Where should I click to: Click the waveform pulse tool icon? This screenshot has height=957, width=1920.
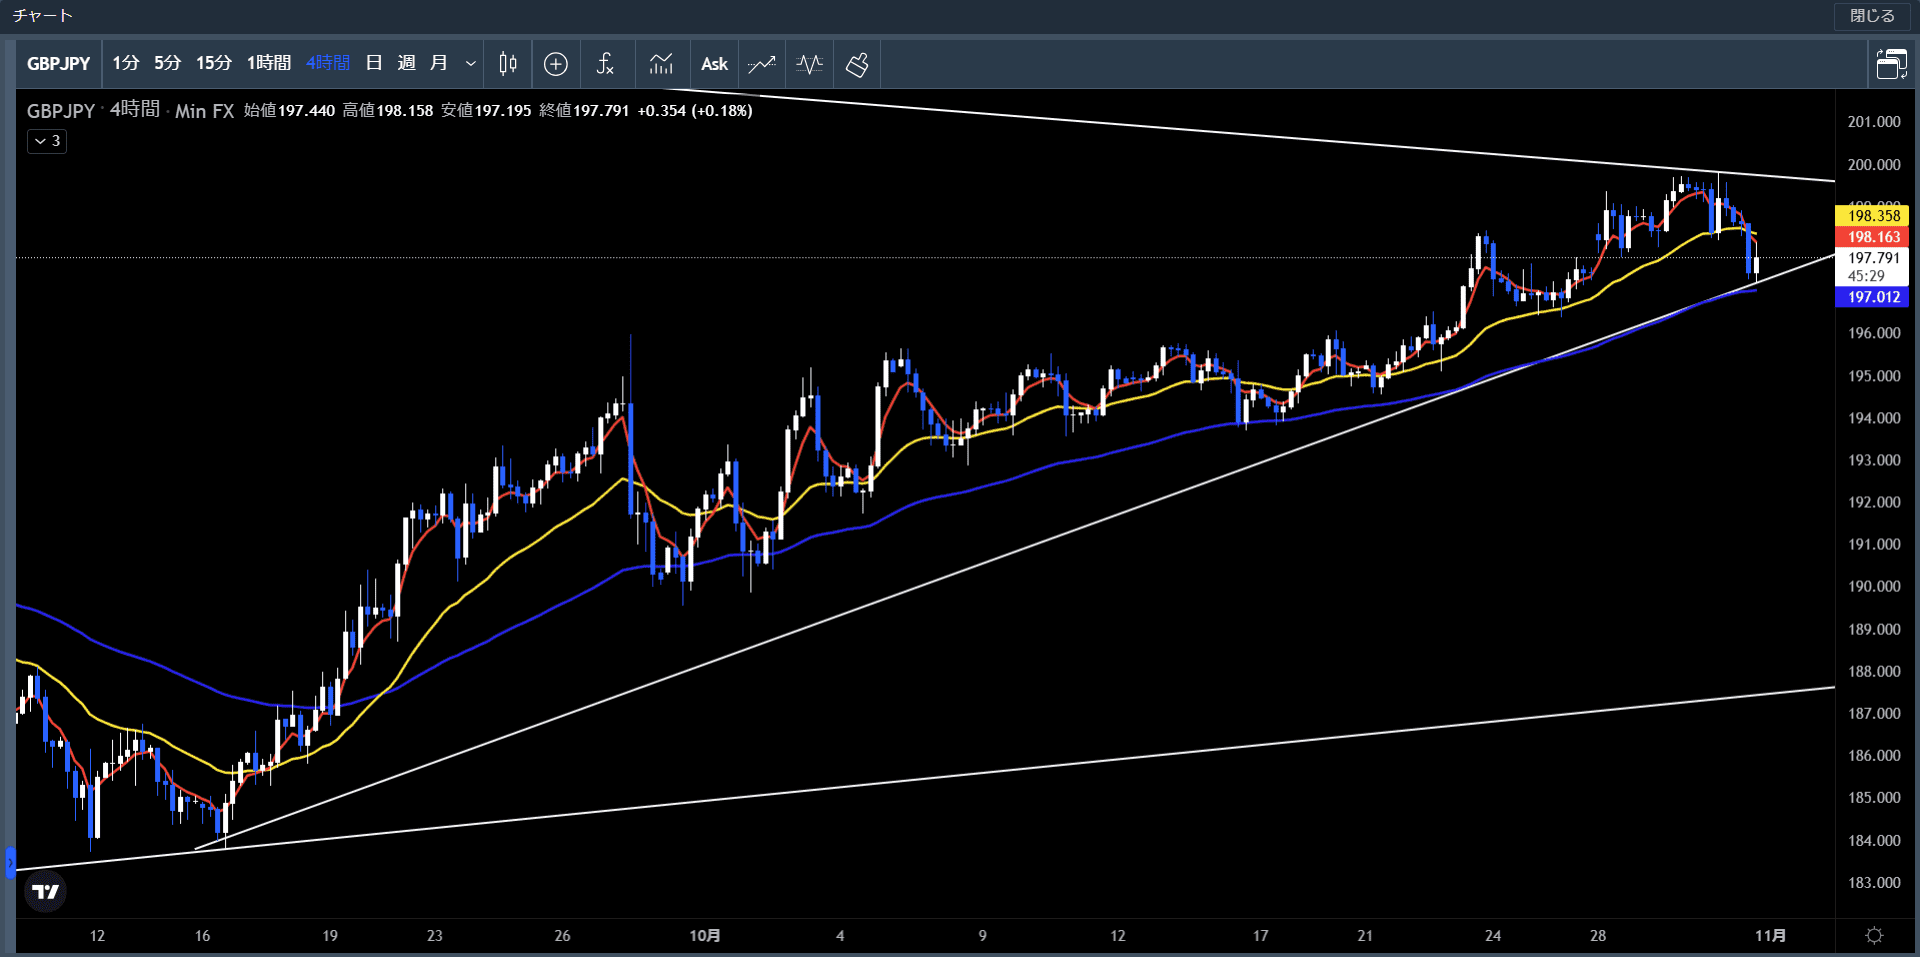click(x=810, y=64)
